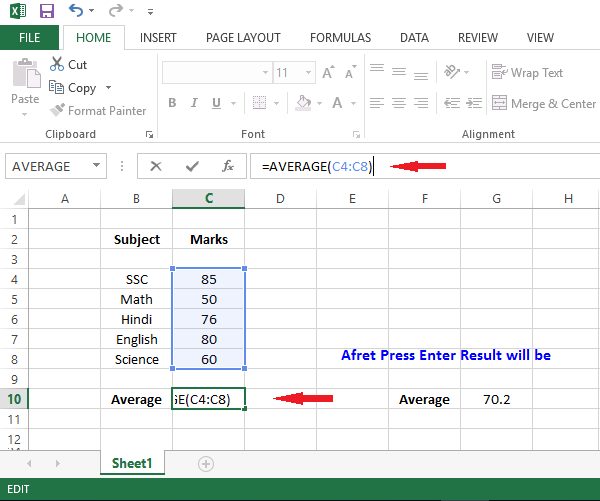The width and height of the screenshot is (600, 501).
Task: Click the Copy icon
Action: pos(56,87)
